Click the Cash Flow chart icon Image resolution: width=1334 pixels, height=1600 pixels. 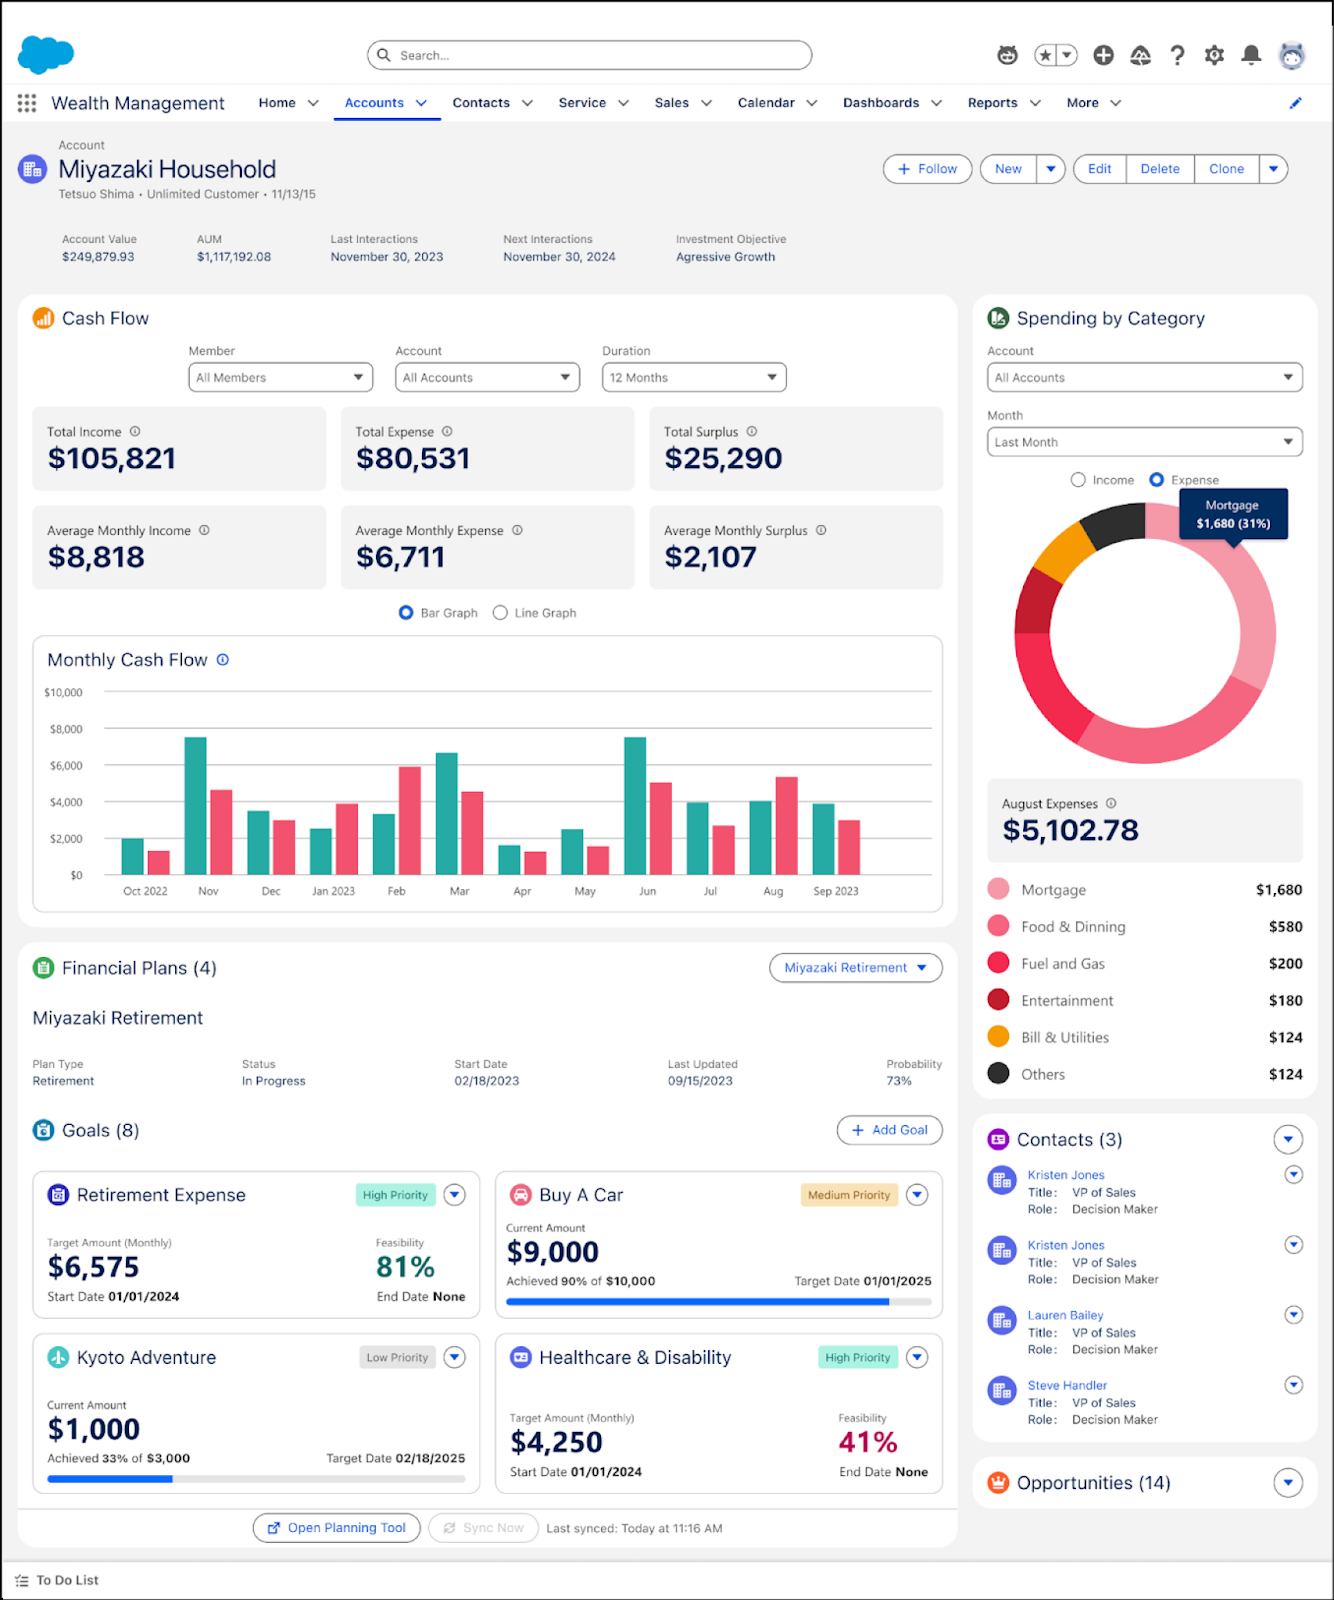pos(43,318)
